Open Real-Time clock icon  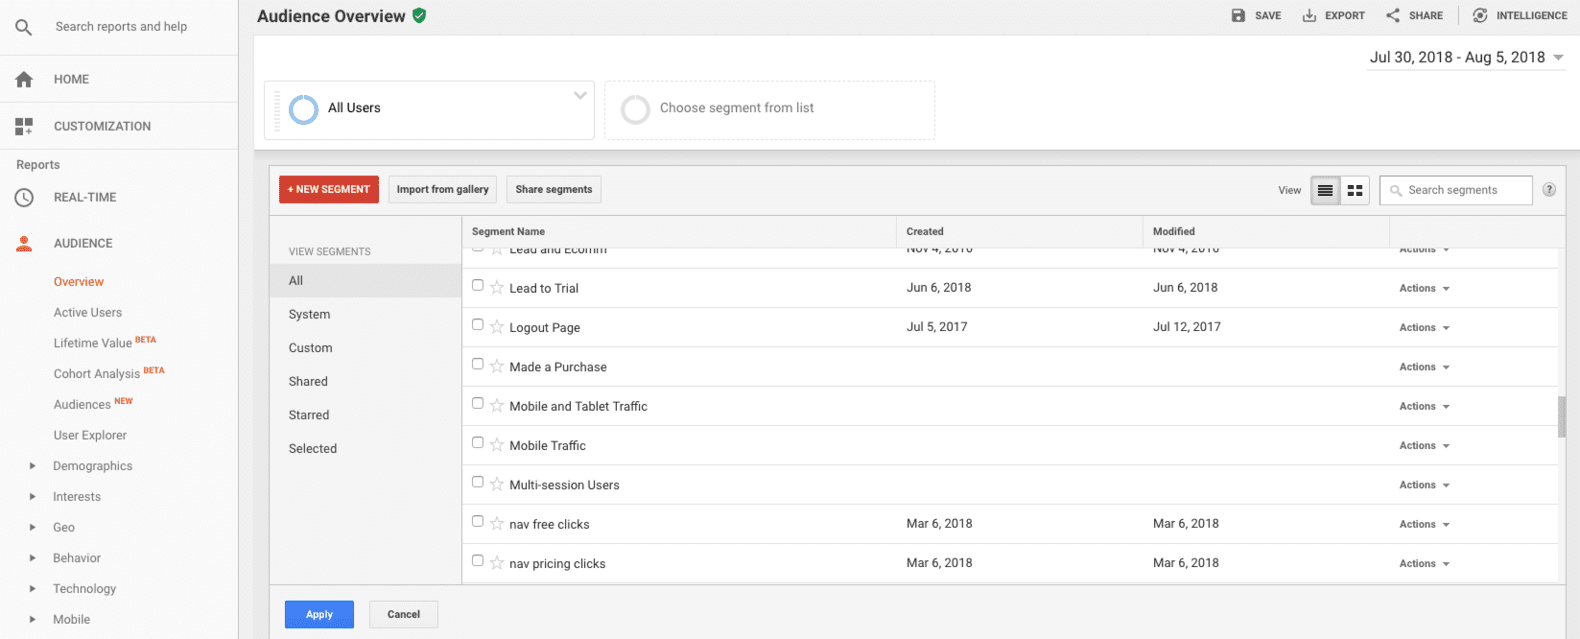coord(24,197)
